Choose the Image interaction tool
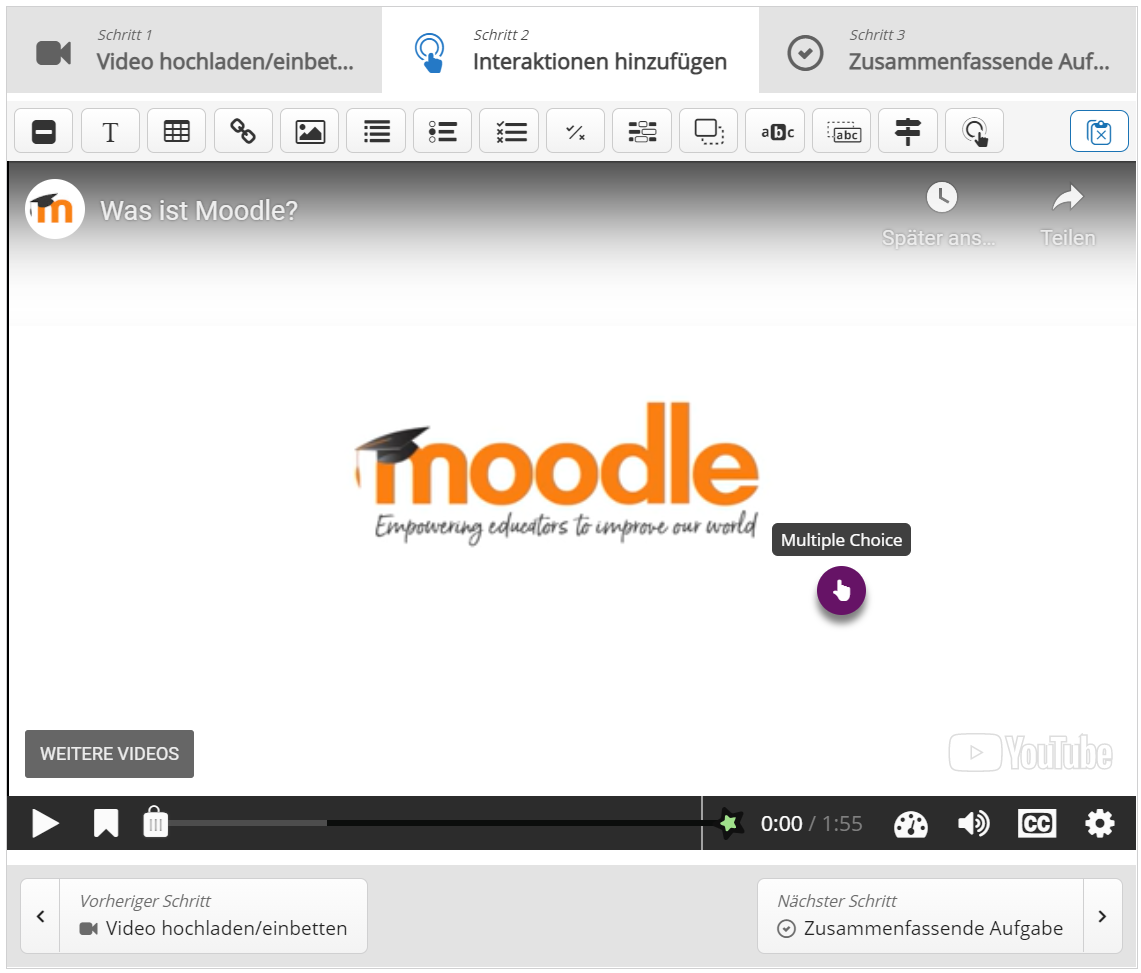 click(310, 131)
